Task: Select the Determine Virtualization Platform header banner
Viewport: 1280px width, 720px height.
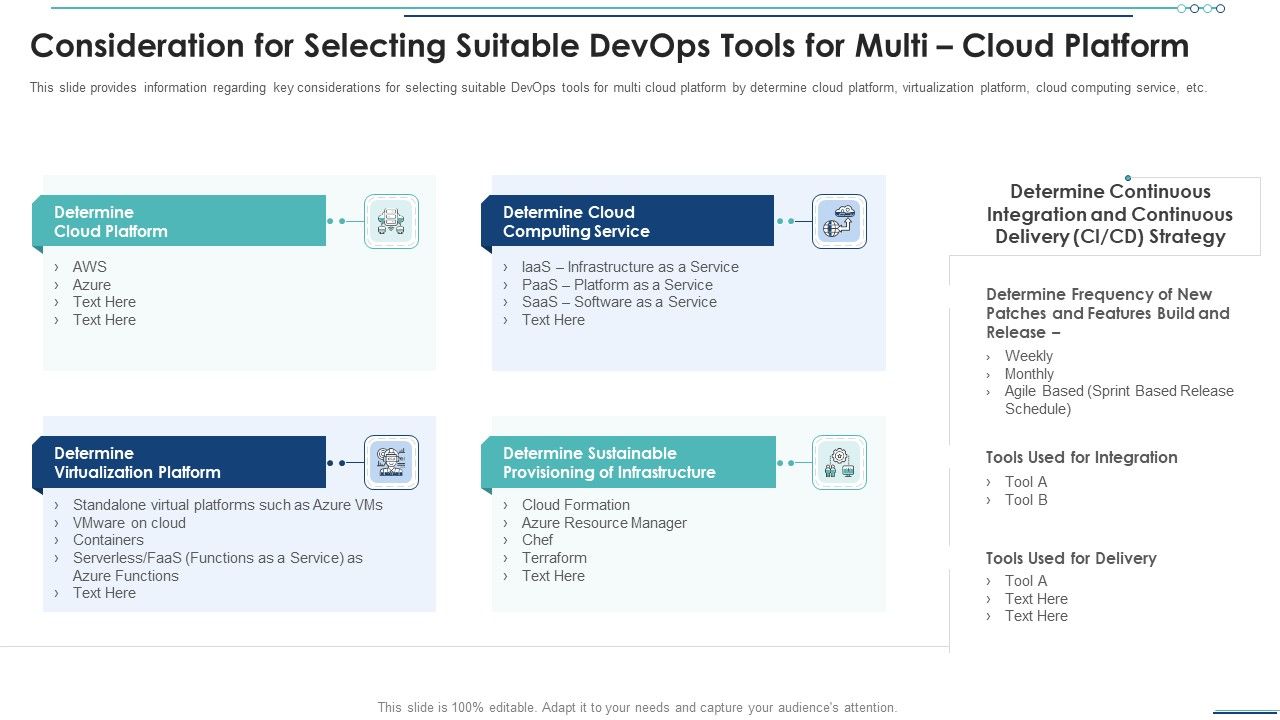Action: 180,462
